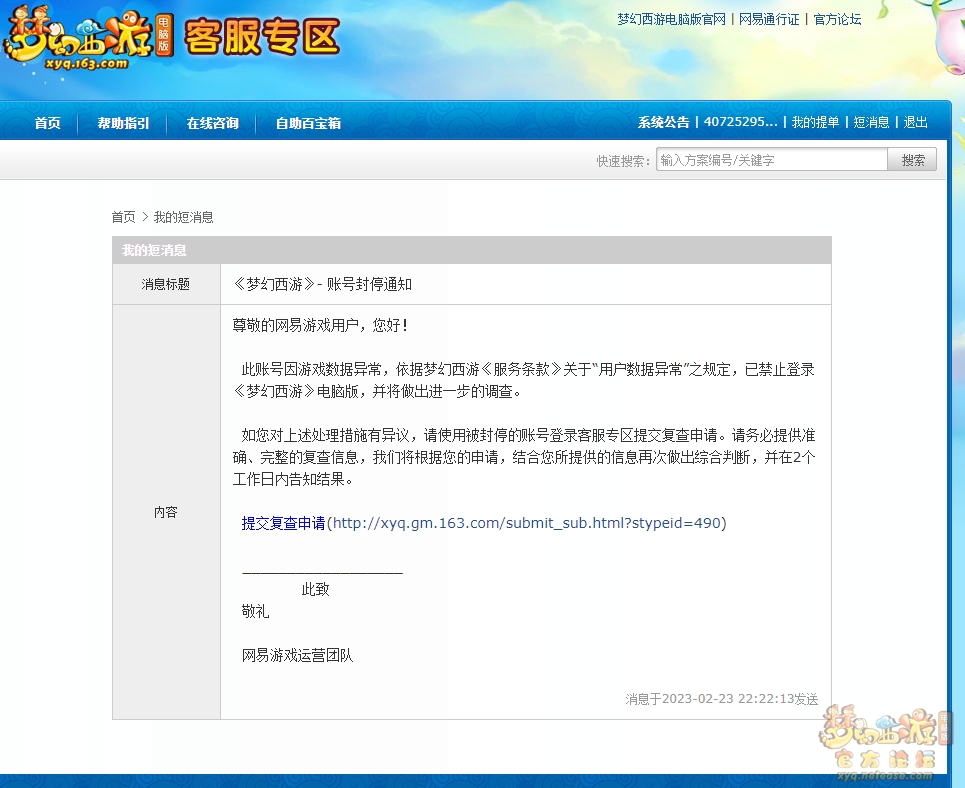965x788 pixels.
Task: Focus the 快速搜索 input field
Action: [x=772, y=159]
